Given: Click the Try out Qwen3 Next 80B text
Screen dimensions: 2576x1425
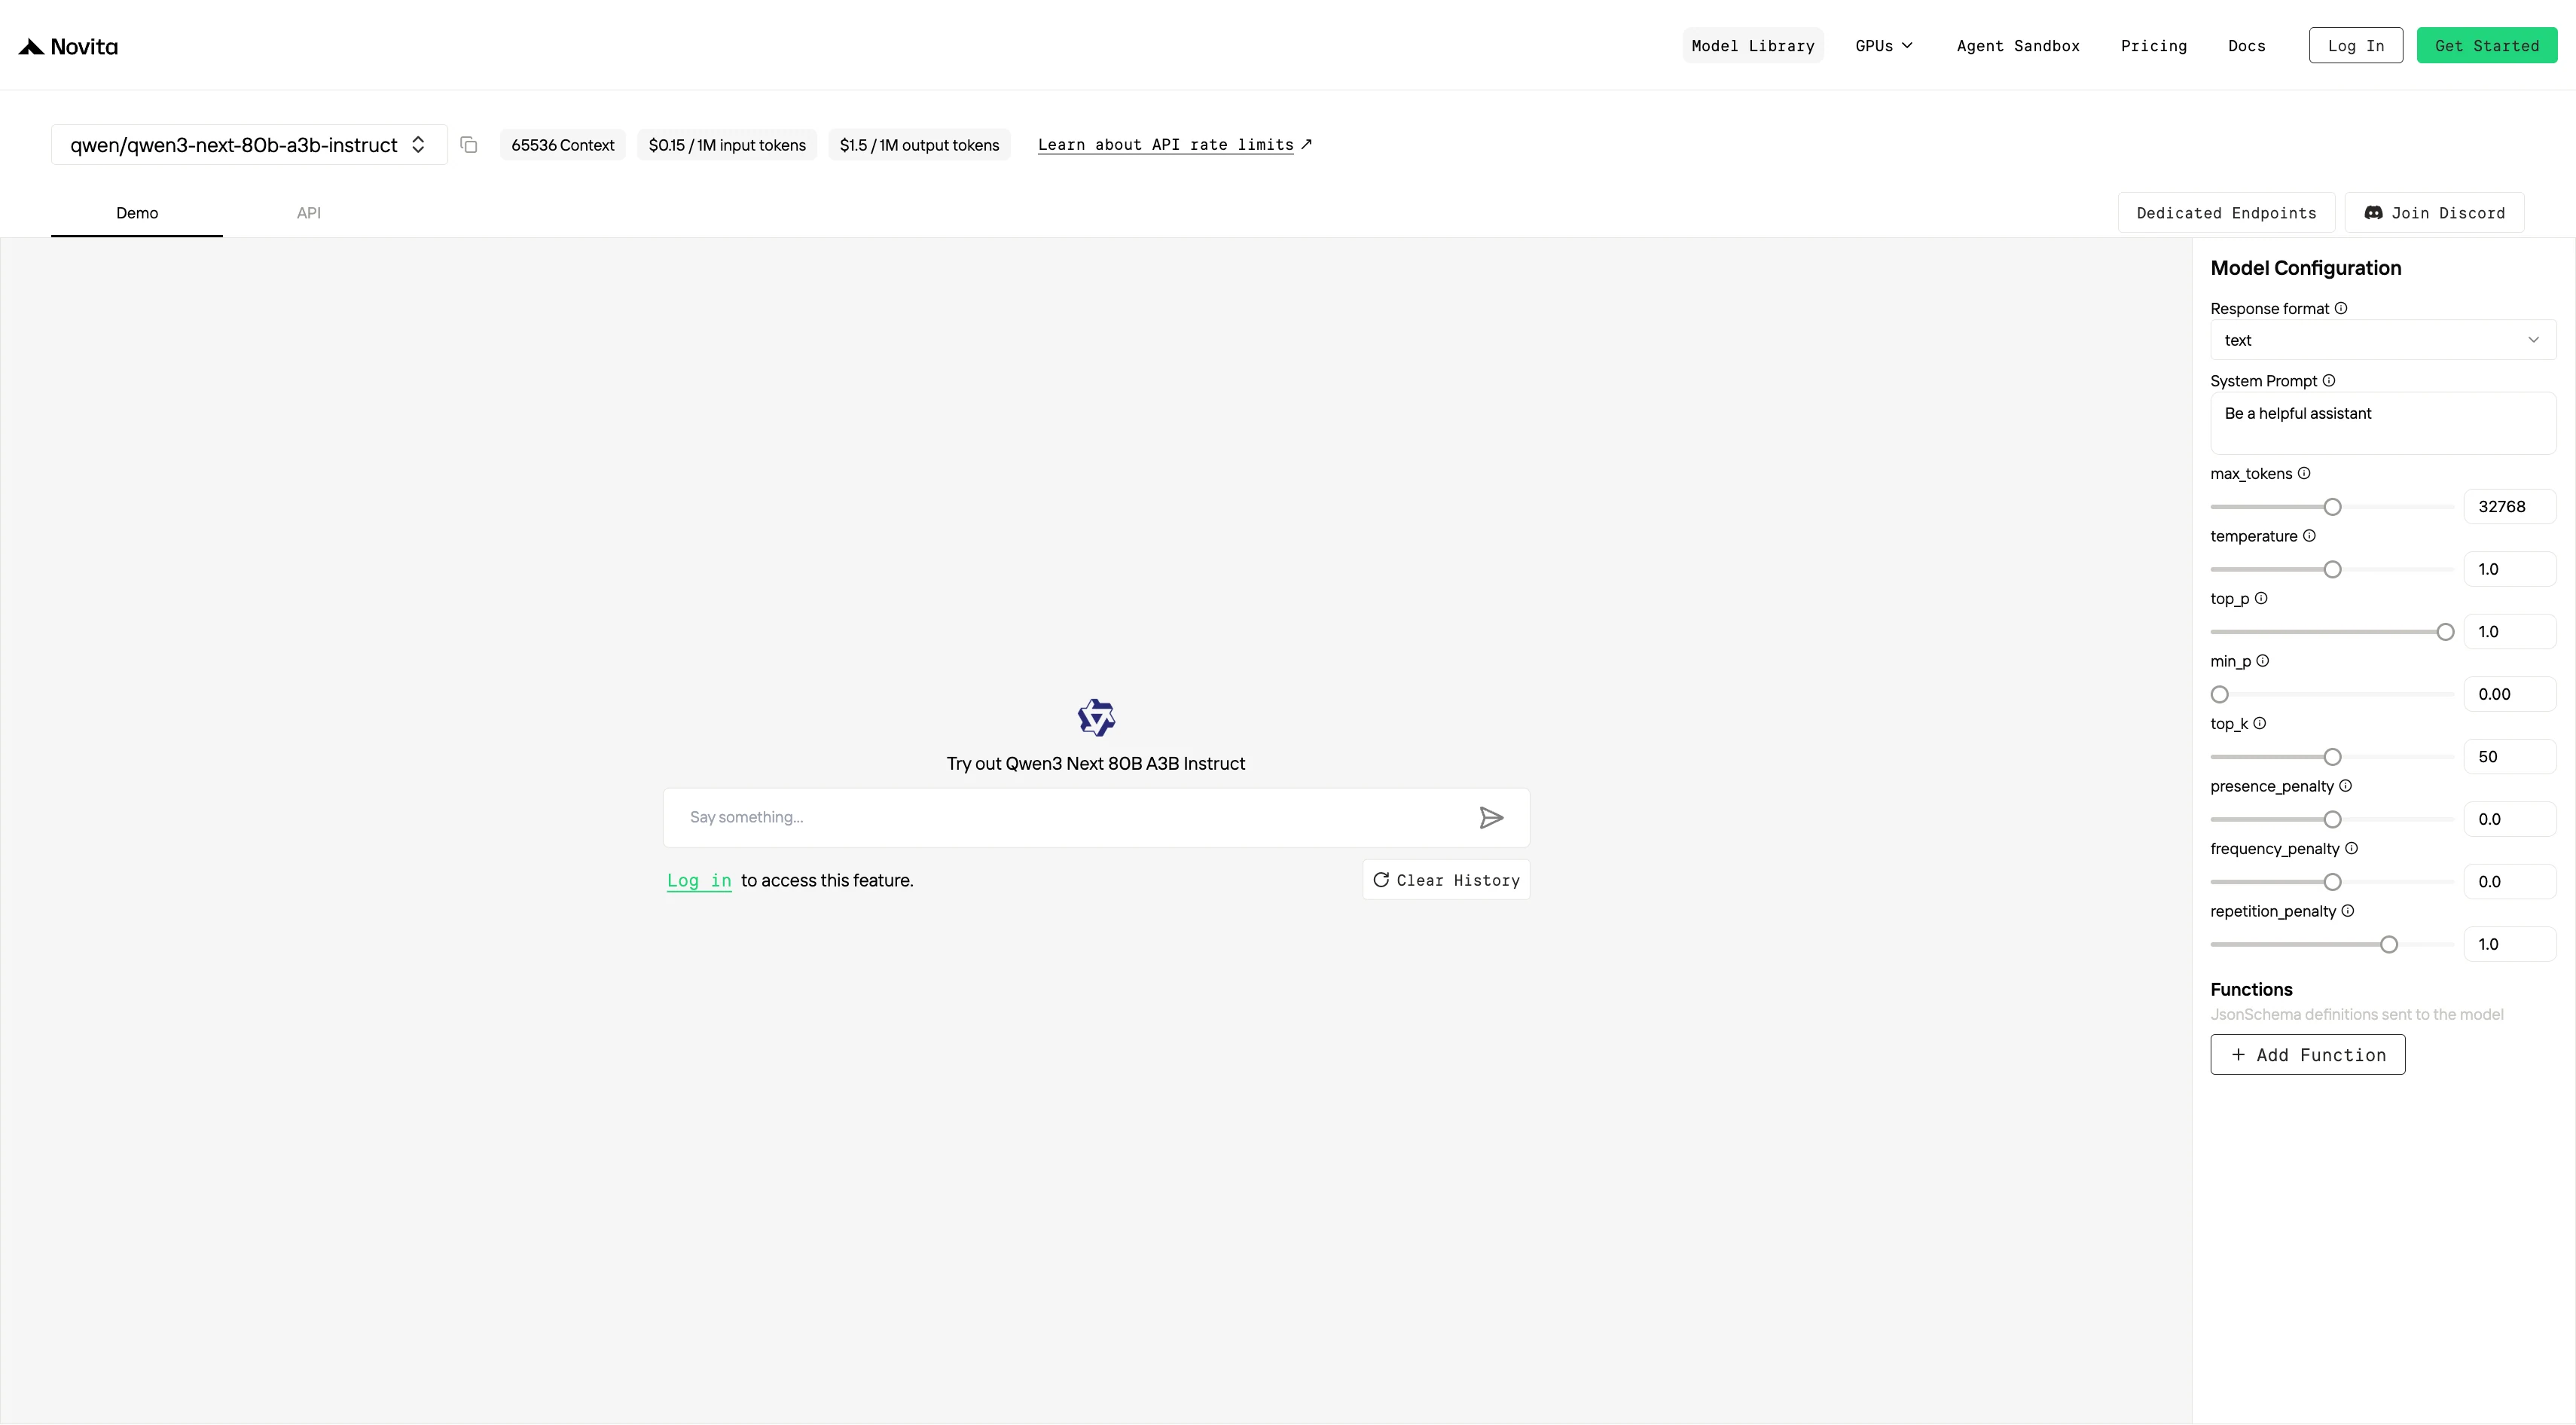Looking at the screenshot, I should click(1096, 764).
